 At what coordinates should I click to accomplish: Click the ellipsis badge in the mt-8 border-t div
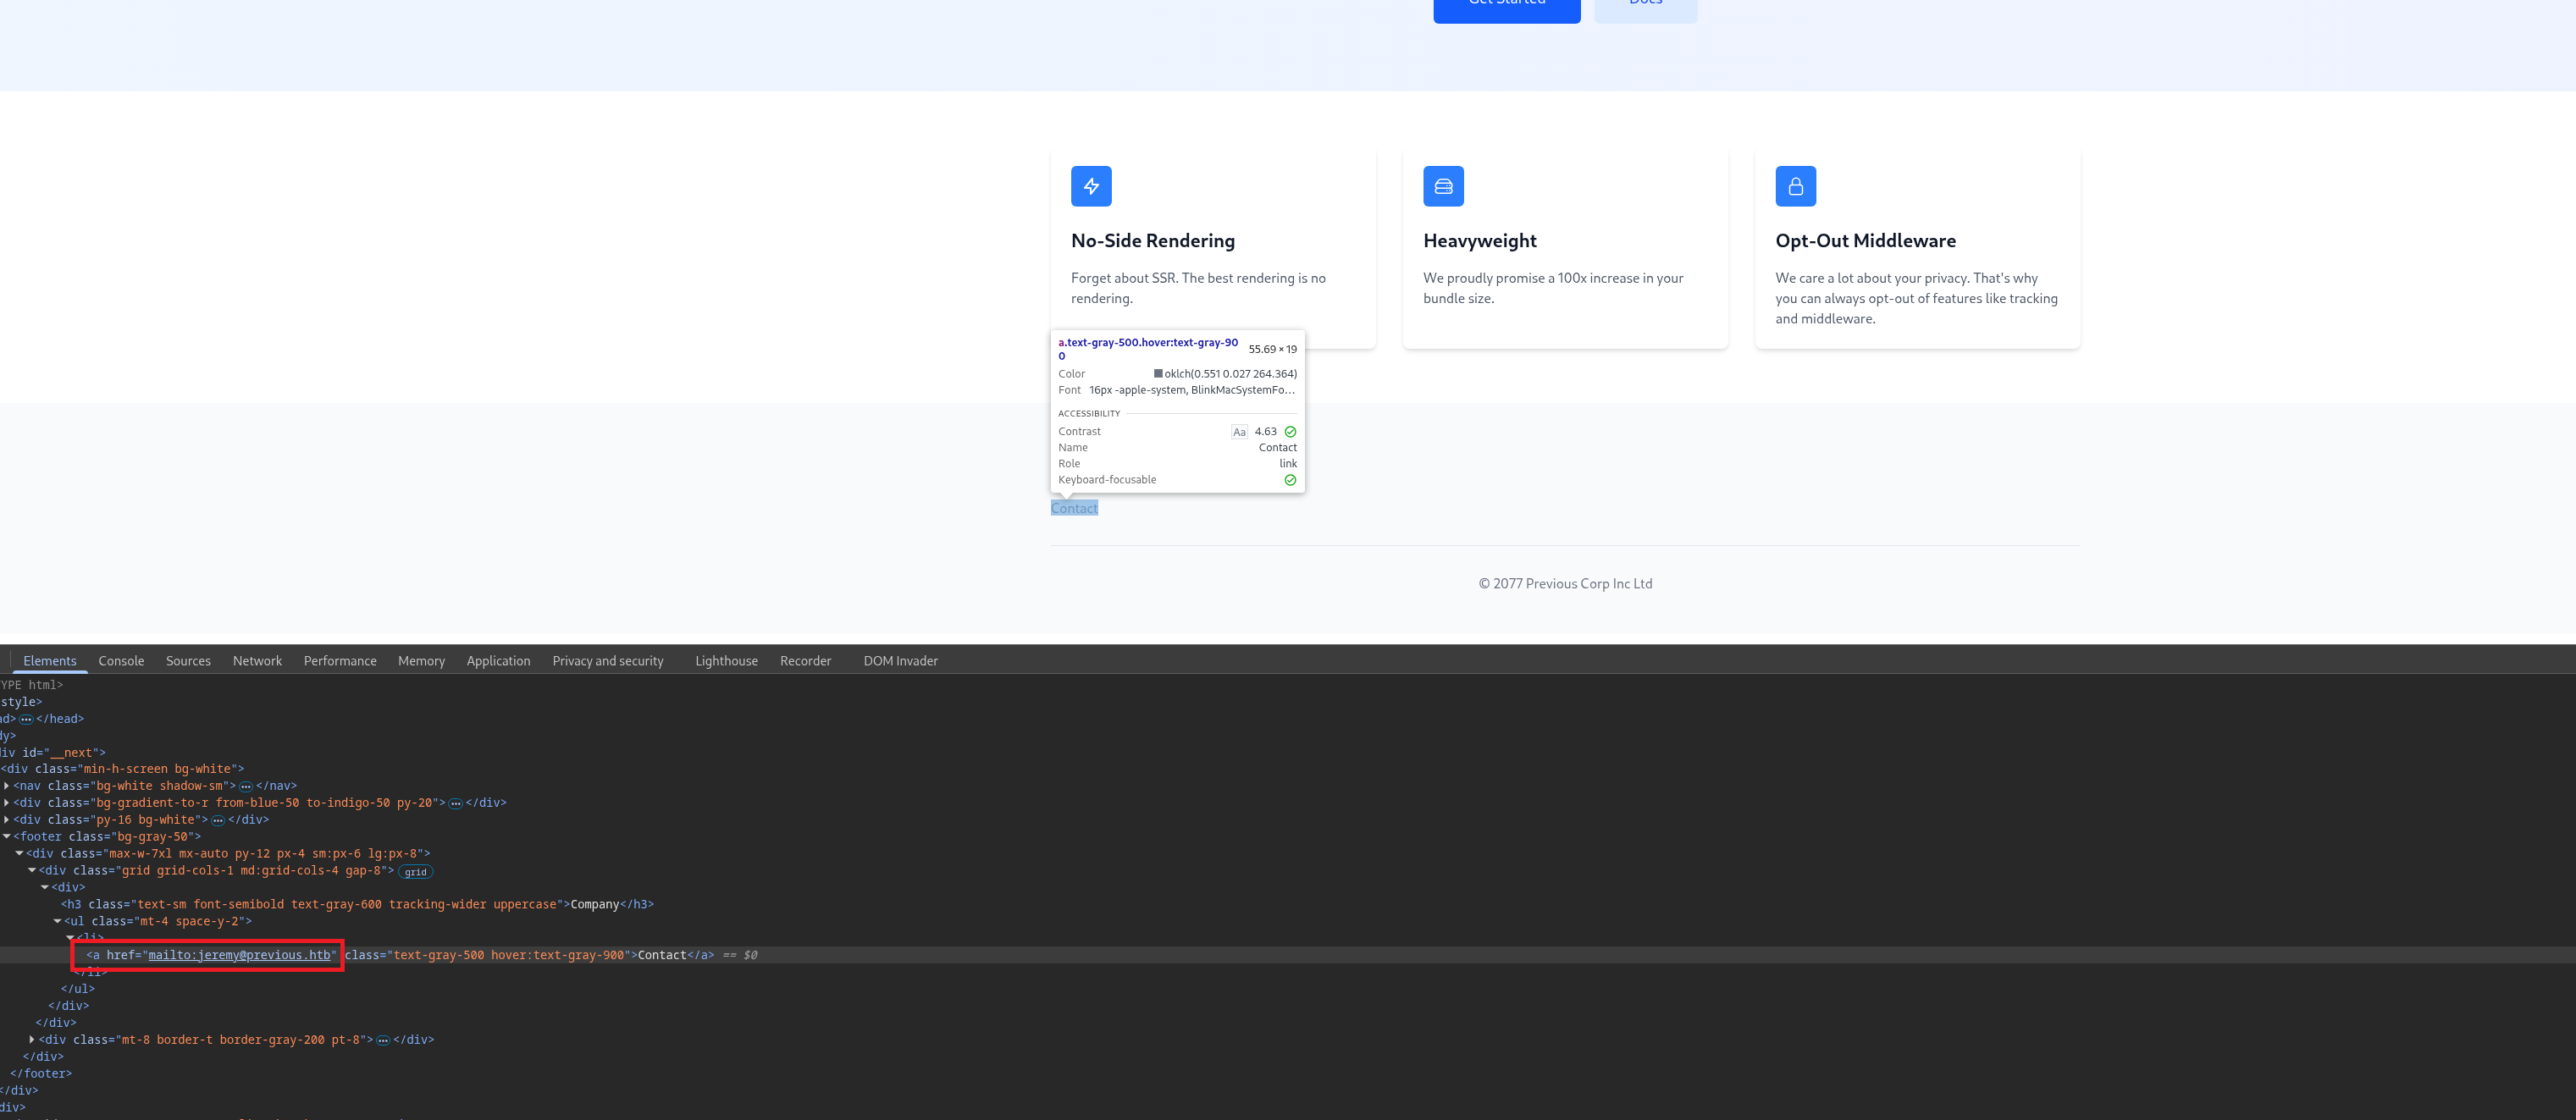coord(383,1040)
